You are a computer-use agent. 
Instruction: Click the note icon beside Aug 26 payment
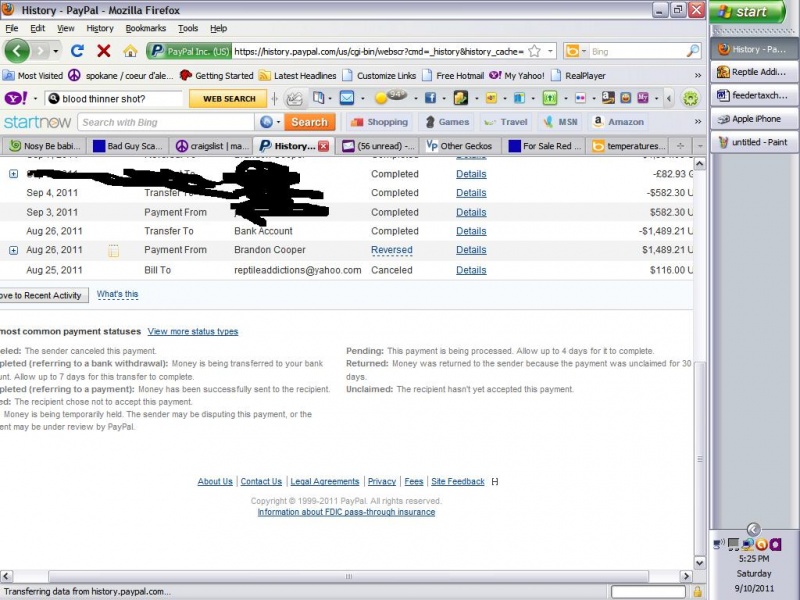[113, 251]
